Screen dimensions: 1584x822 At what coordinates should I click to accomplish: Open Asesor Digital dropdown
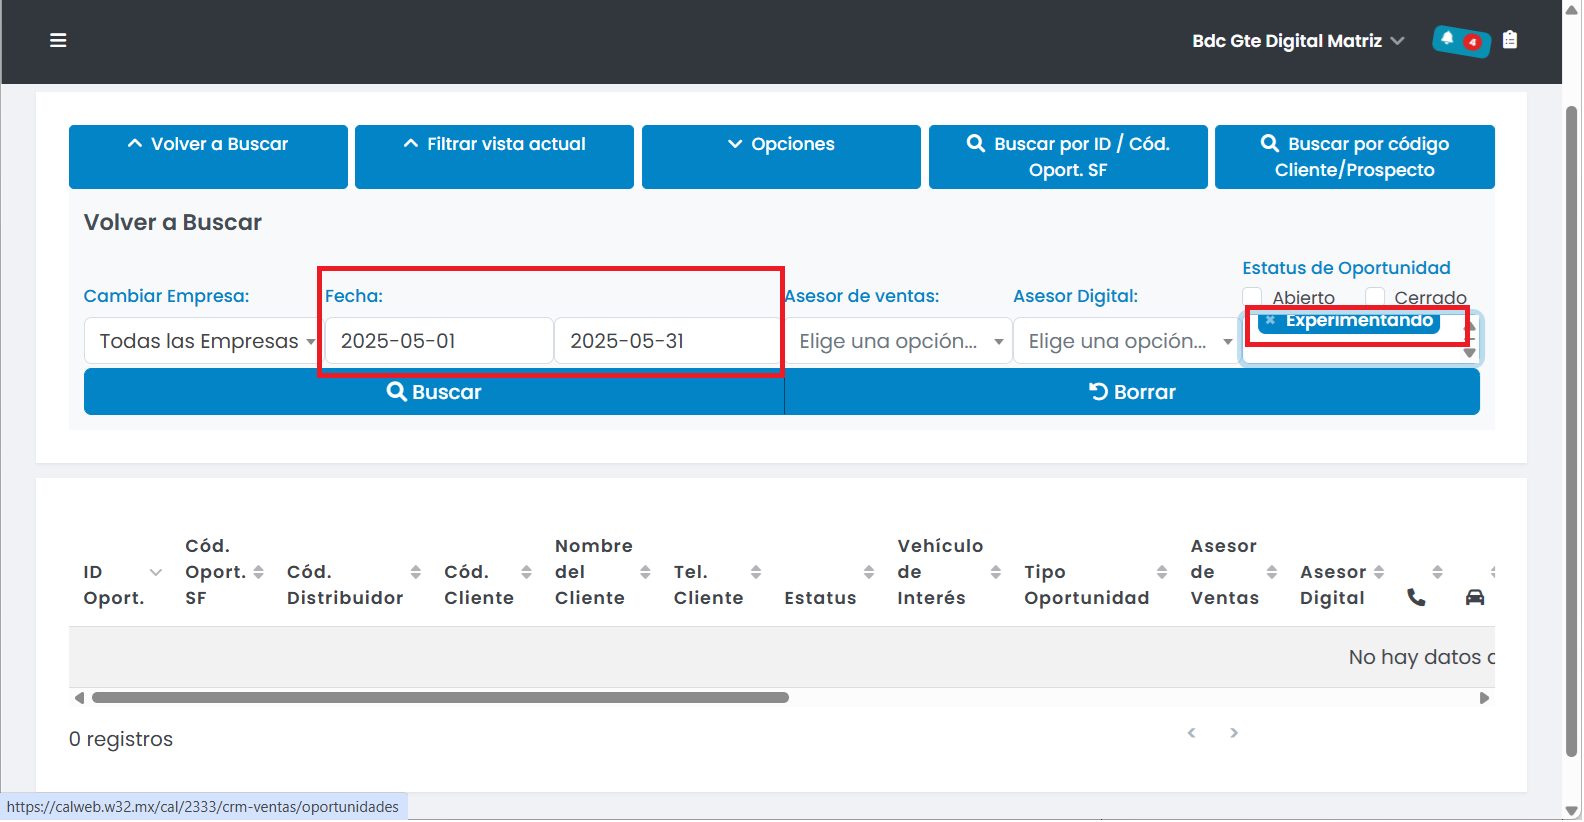(x=1127, y=341)
